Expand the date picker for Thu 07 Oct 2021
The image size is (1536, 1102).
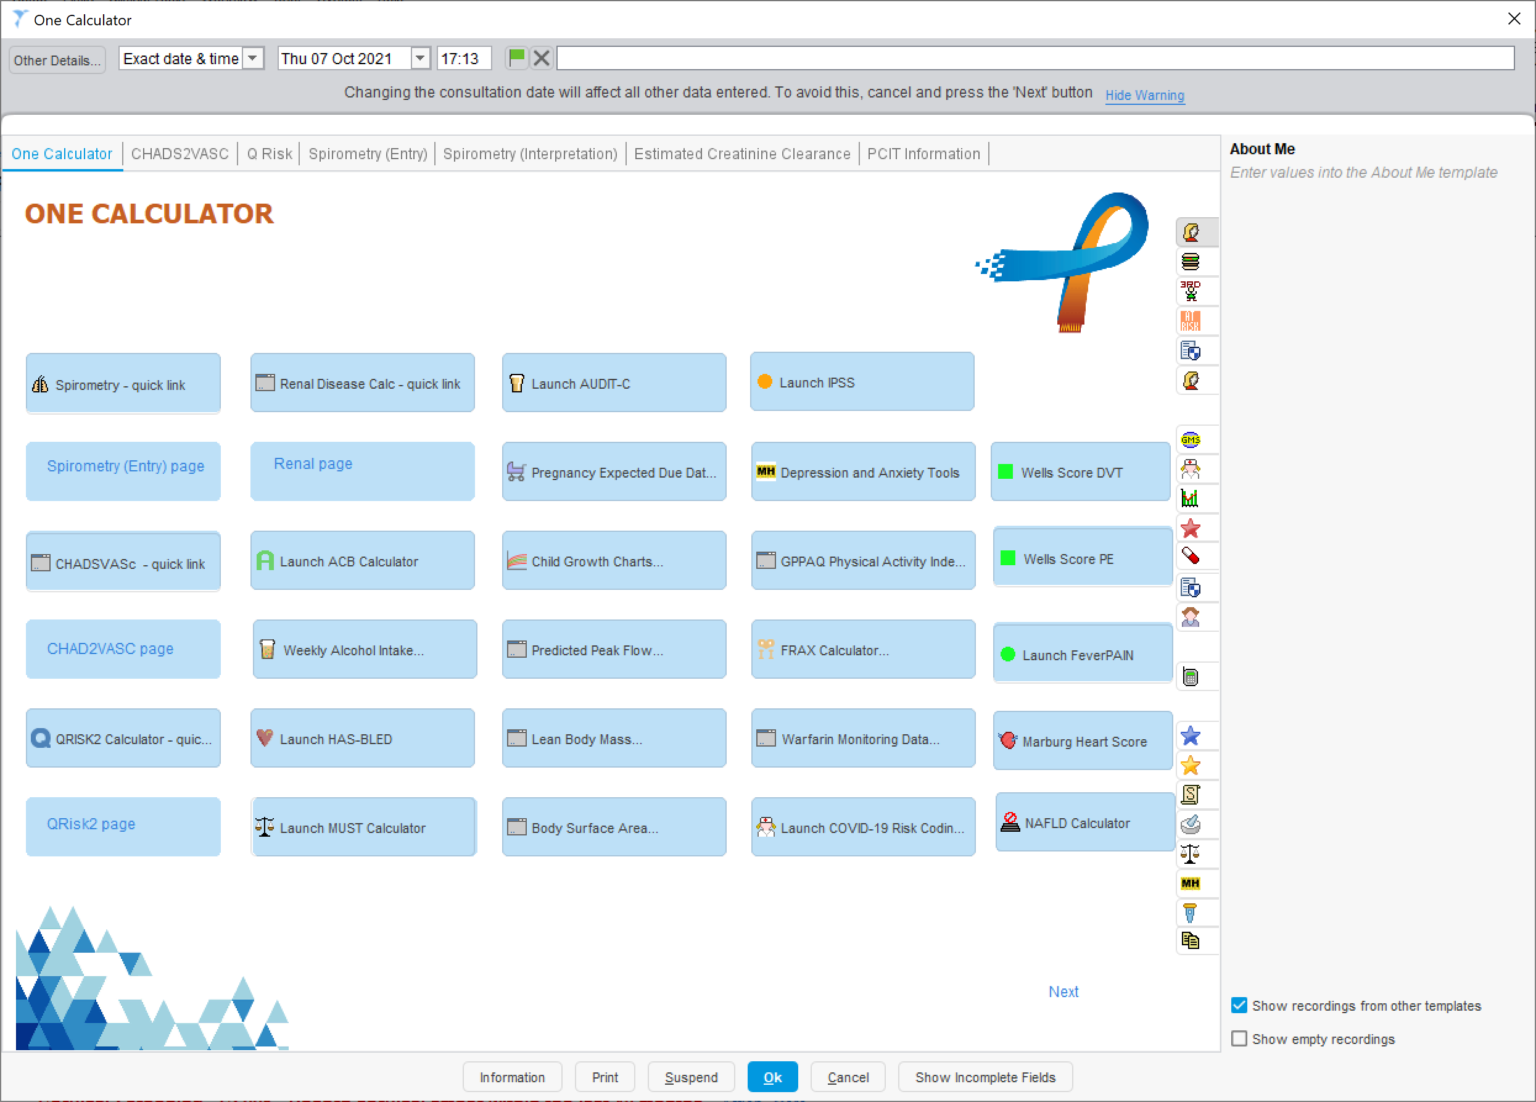point(419,57)
